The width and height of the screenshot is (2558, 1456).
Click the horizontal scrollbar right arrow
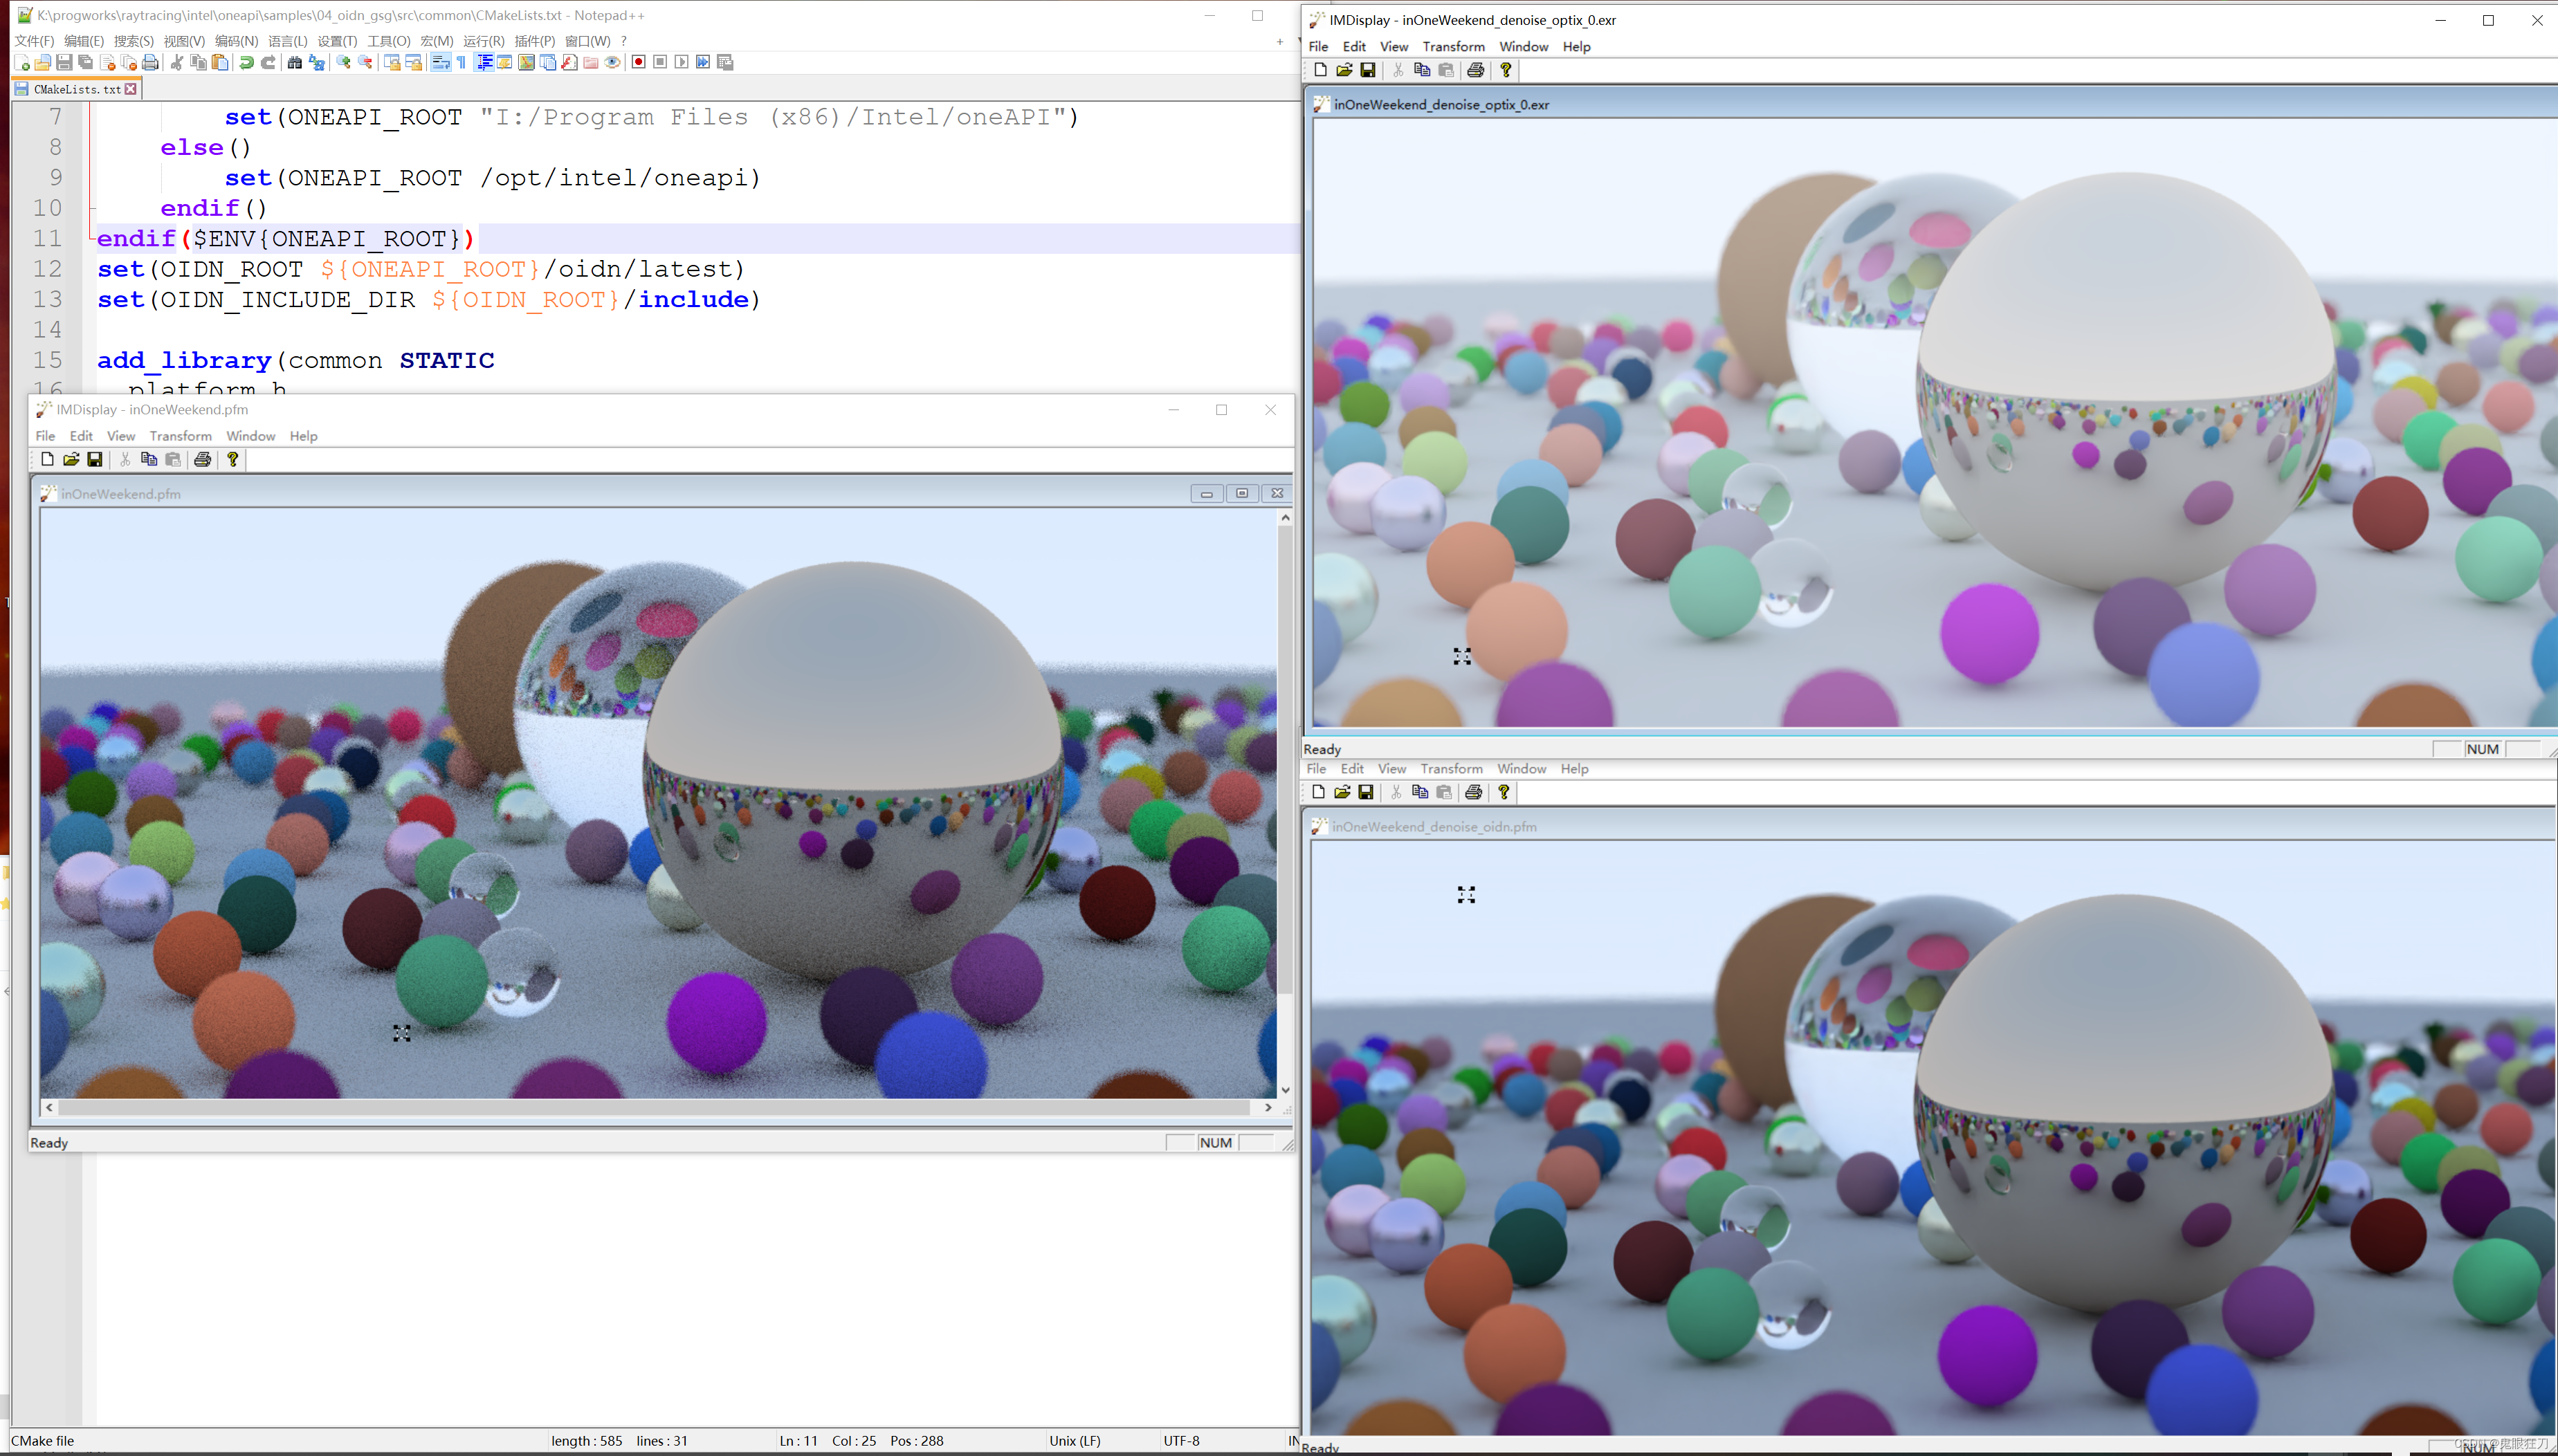pos(1268,1107)
